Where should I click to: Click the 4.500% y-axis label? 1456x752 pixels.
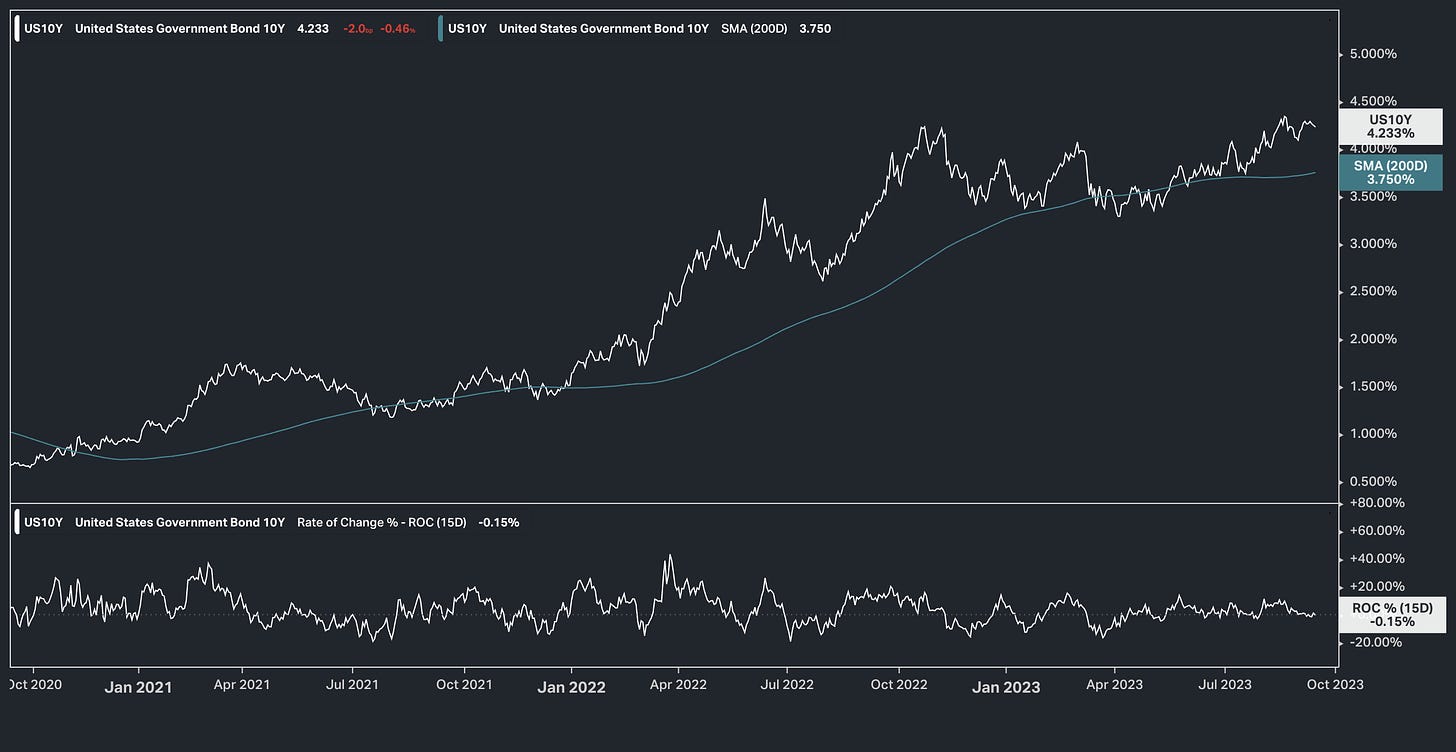[1375, 101]
